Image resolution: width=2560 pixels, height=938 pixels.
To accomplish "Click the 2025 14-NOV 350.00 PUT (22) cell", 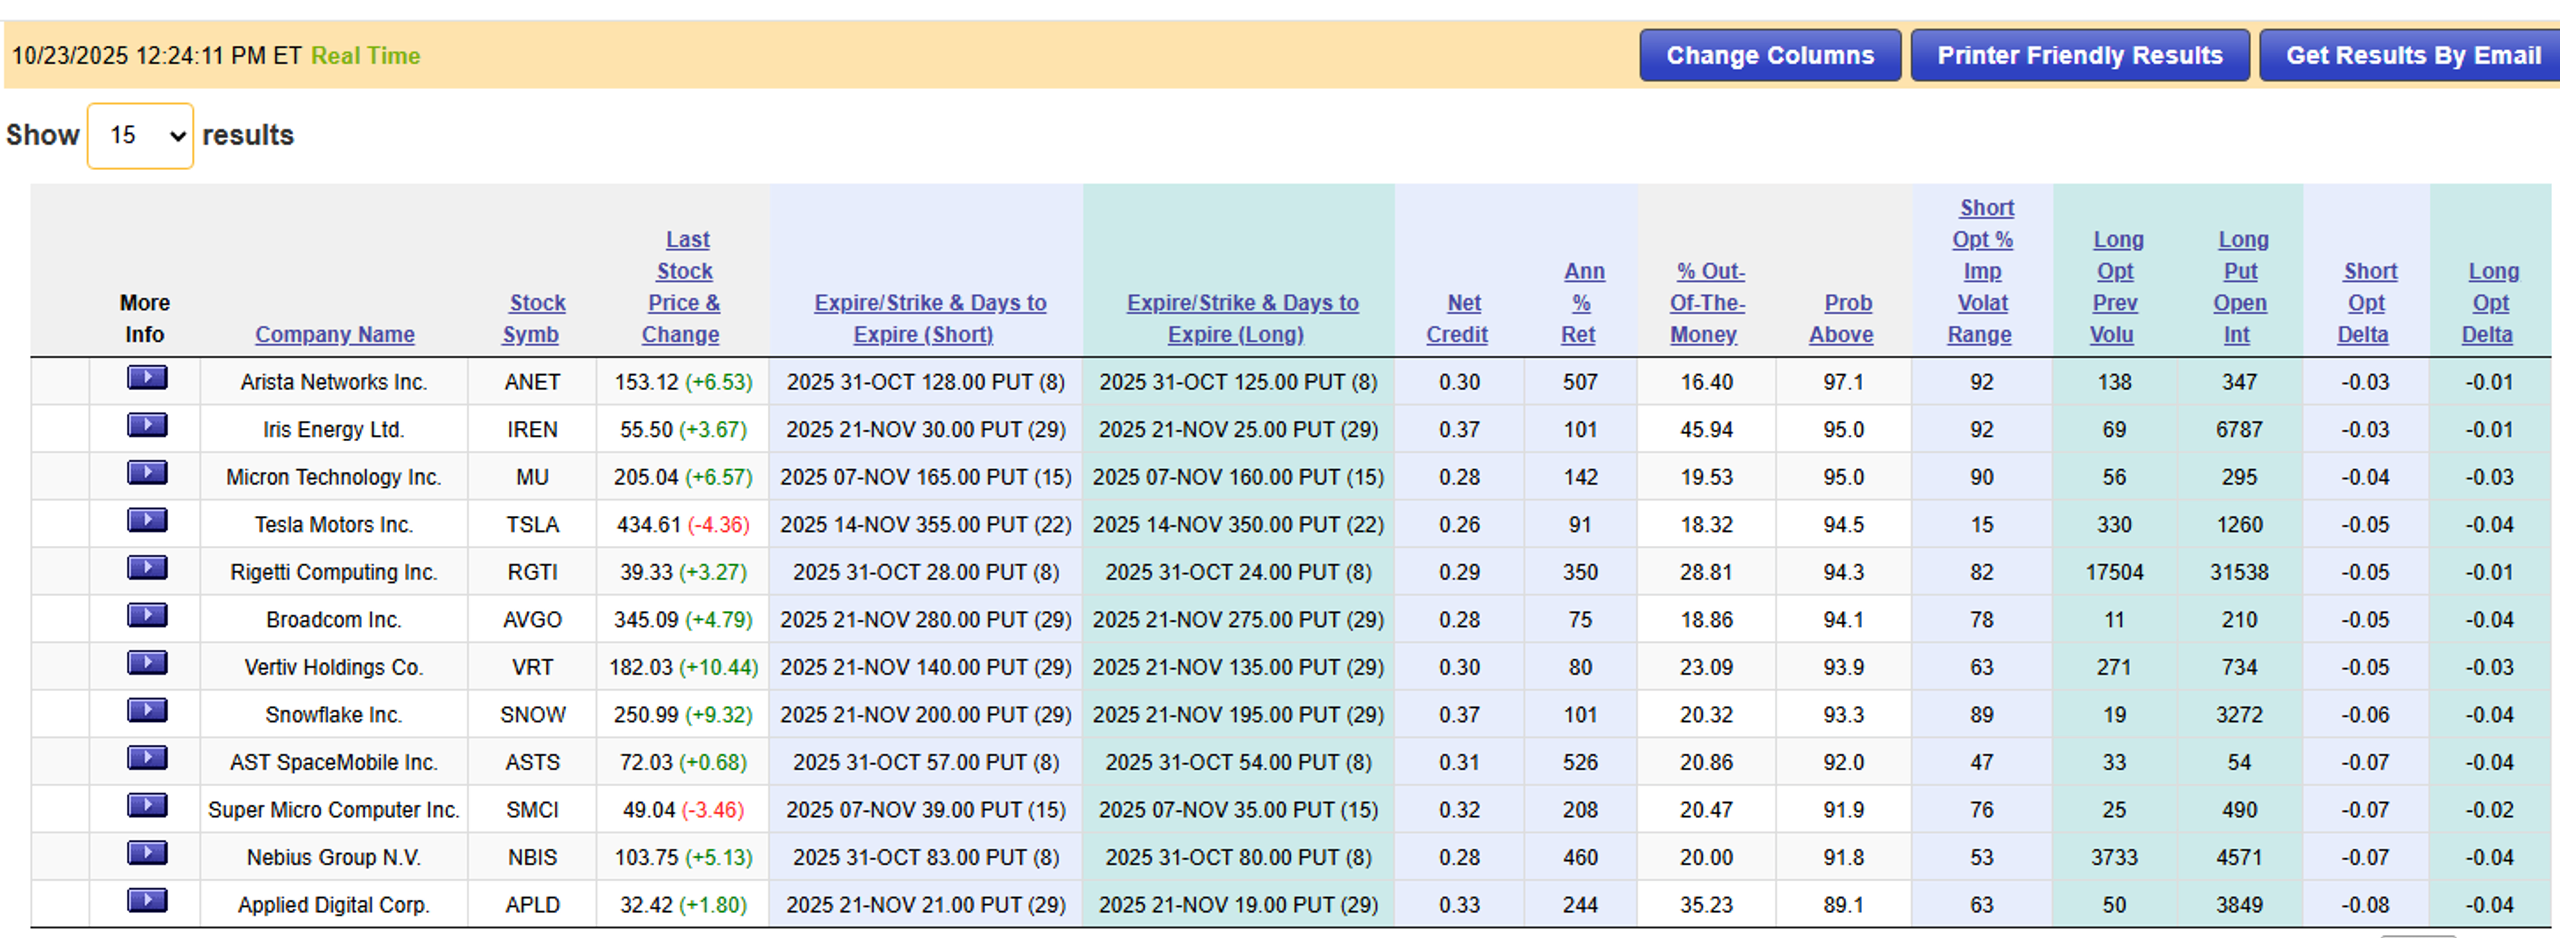I will pos(1239,525).
